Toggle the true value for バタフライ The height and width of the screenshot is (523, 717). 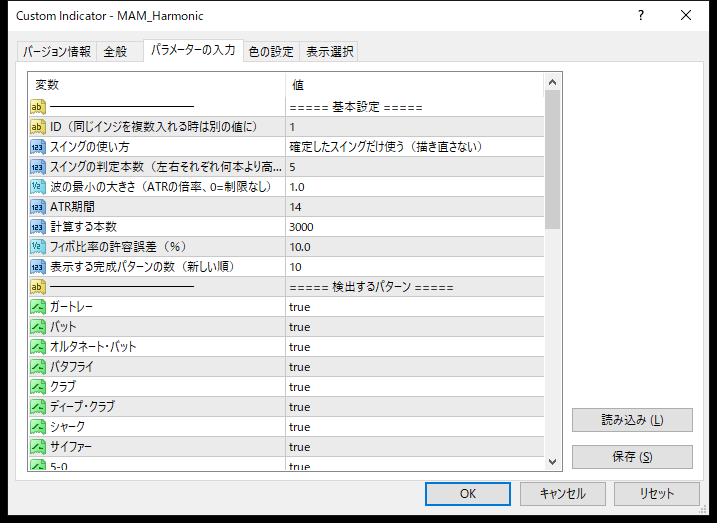(x=414, y=367)
